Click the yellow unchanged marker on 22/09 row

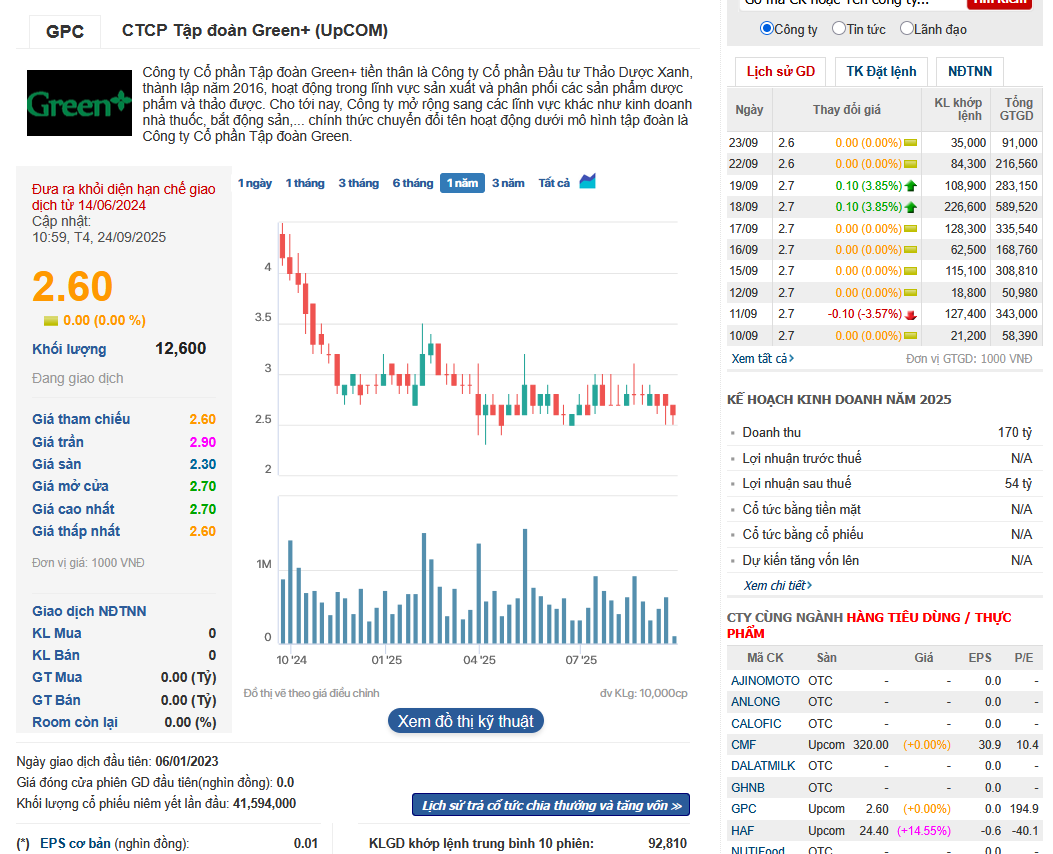click(x=911, y=164)
